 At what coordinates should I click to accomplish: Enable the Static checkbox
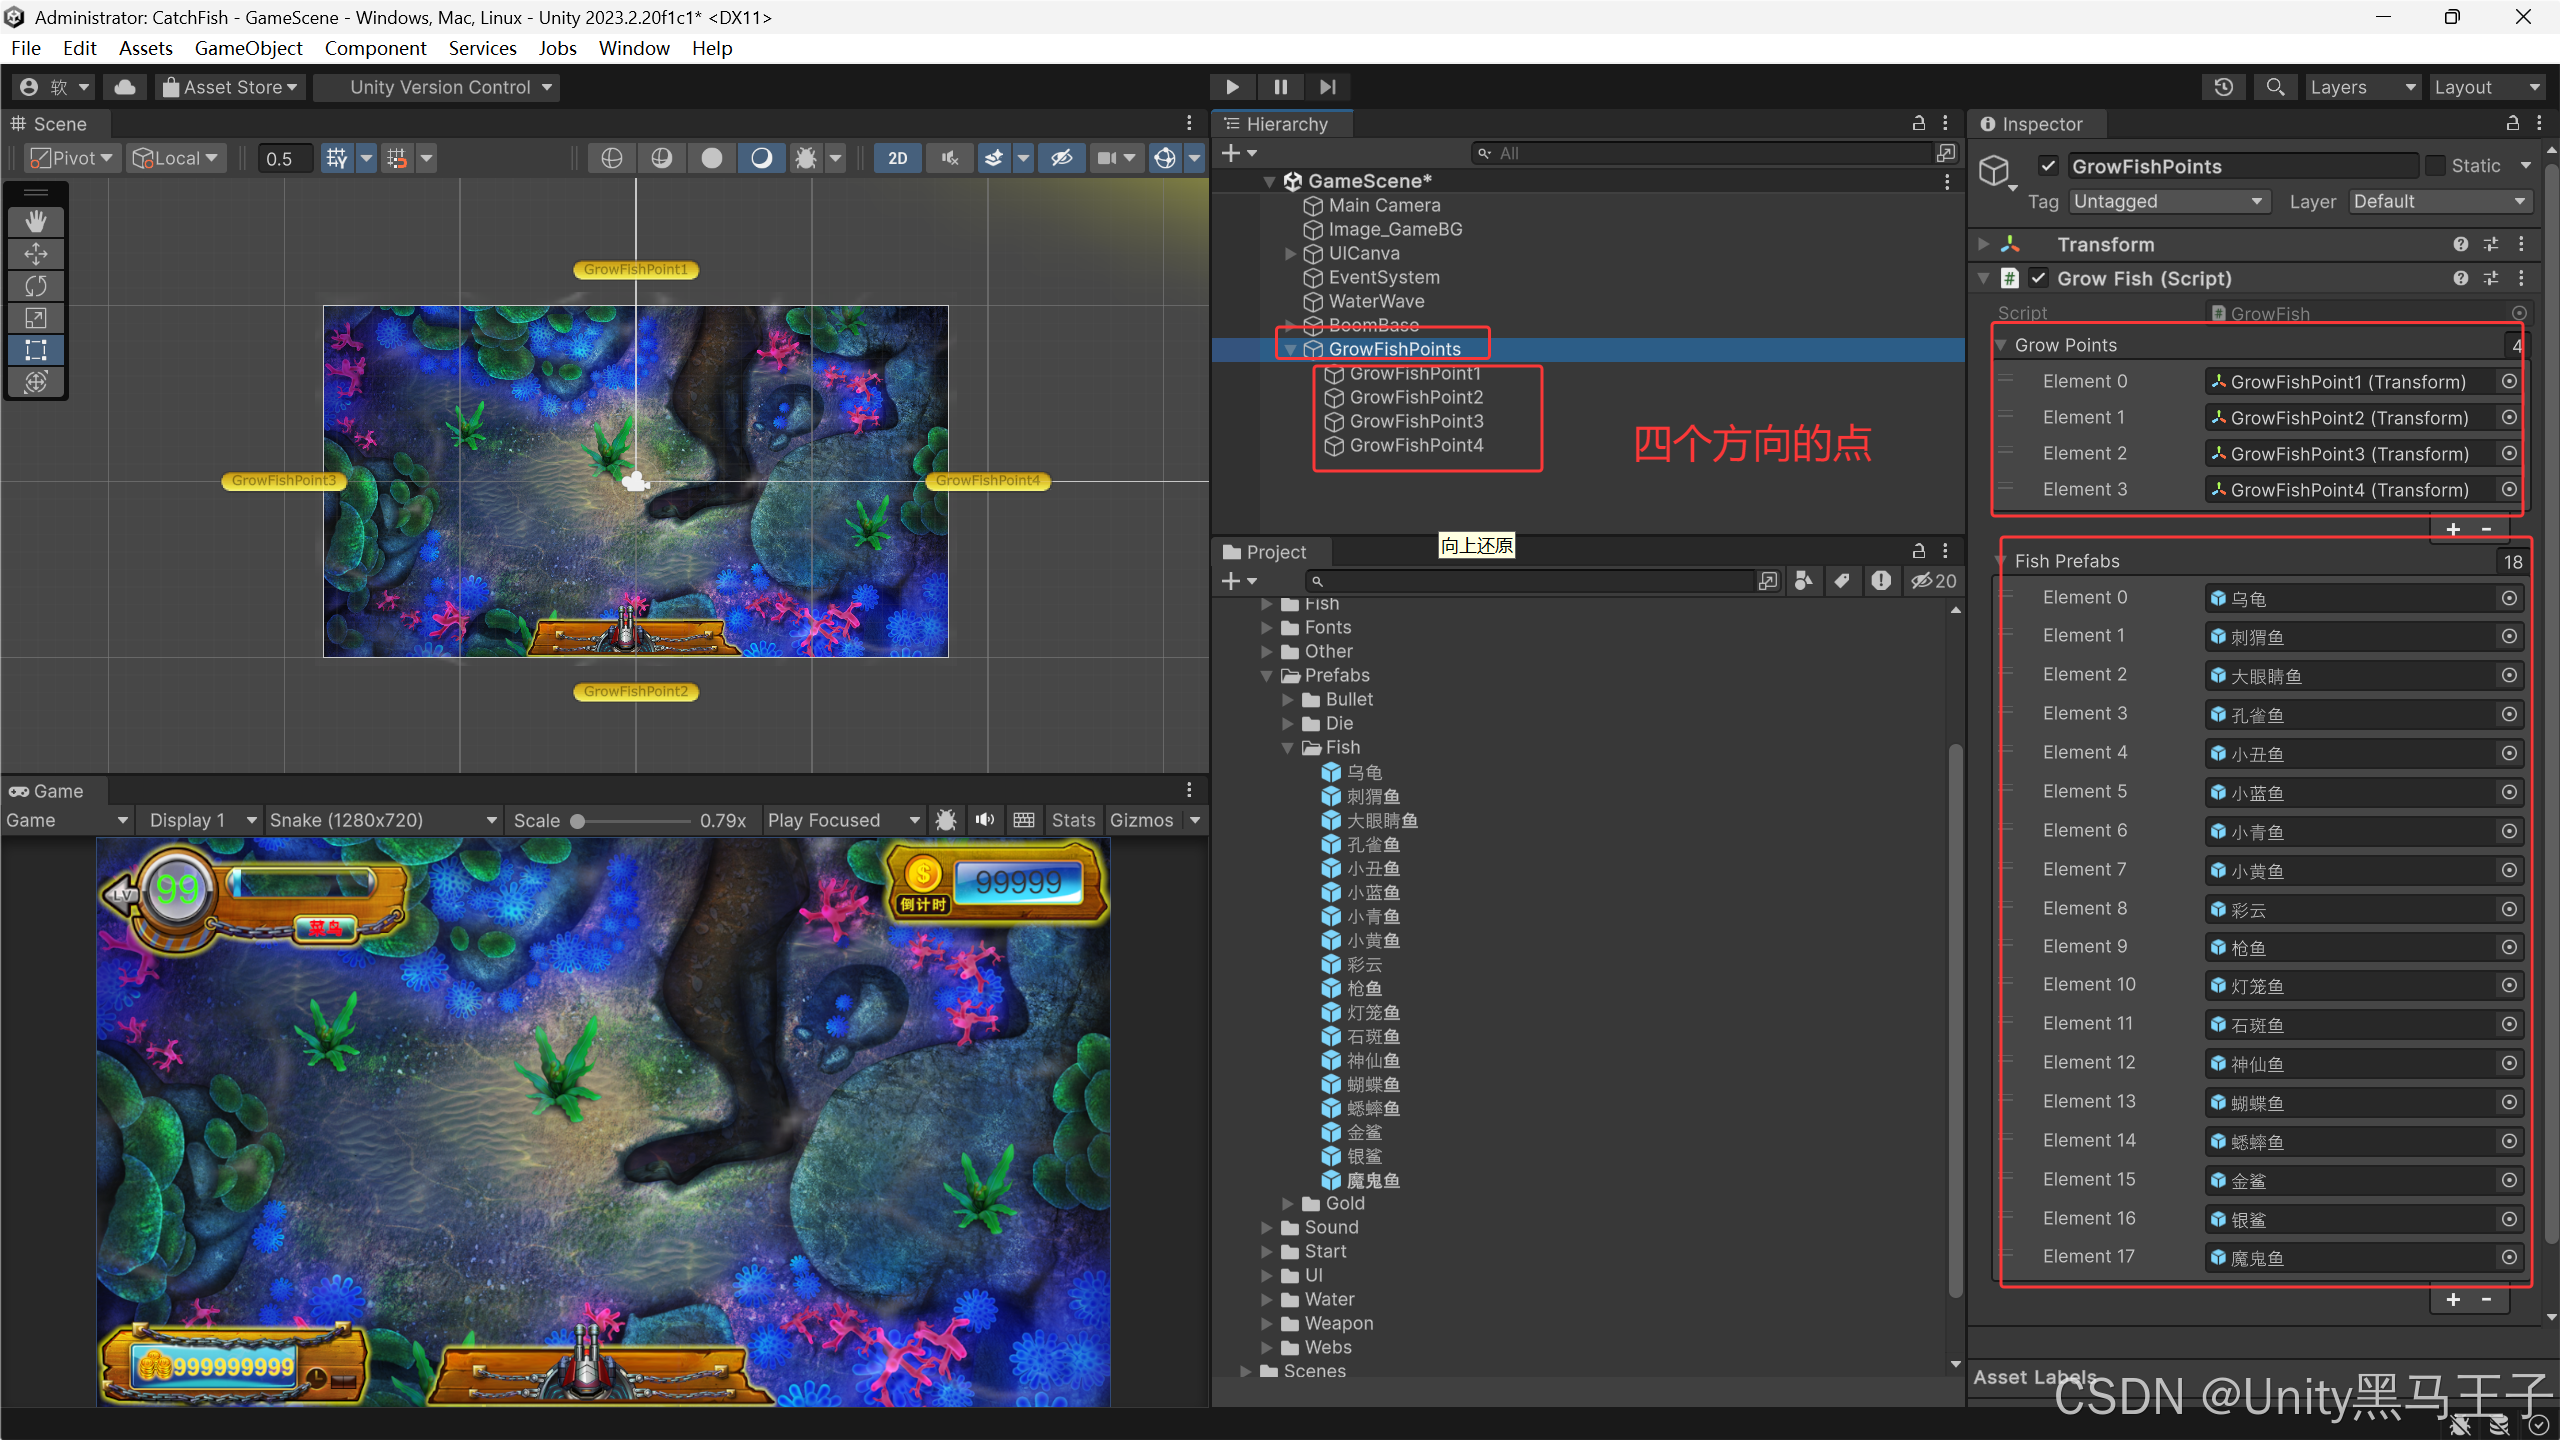(2436, 166)
